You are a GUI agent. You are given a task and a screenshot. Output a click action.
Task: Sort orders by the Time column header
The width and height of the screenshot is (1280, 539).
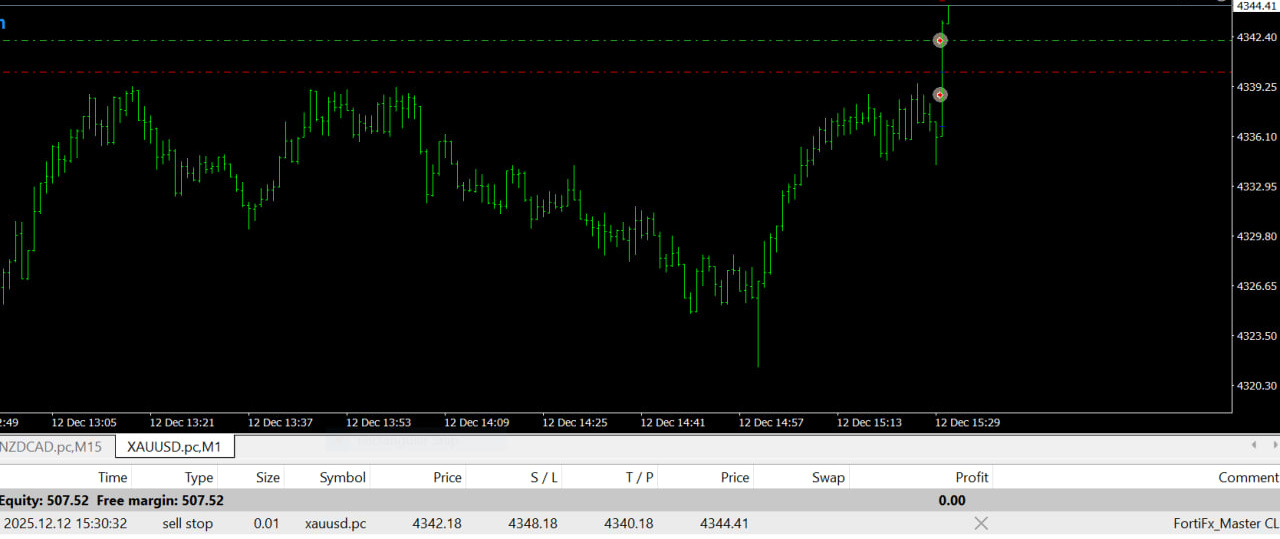tap(112, 477)
